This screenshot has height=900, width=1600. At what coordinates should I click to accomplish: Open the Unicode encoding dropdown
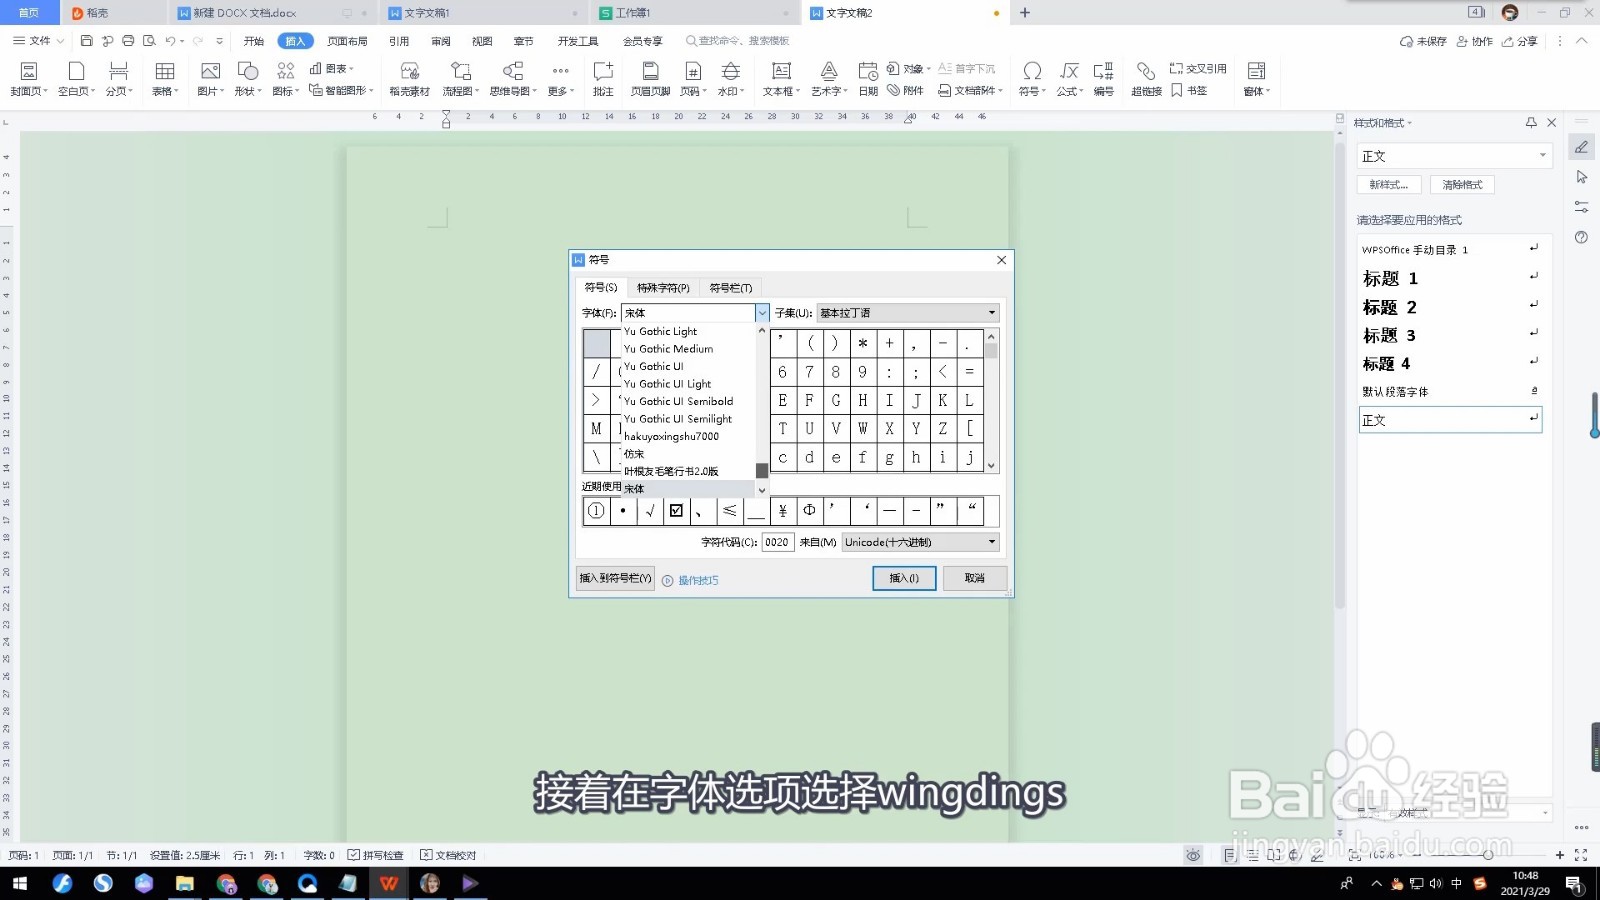(989, 542)
